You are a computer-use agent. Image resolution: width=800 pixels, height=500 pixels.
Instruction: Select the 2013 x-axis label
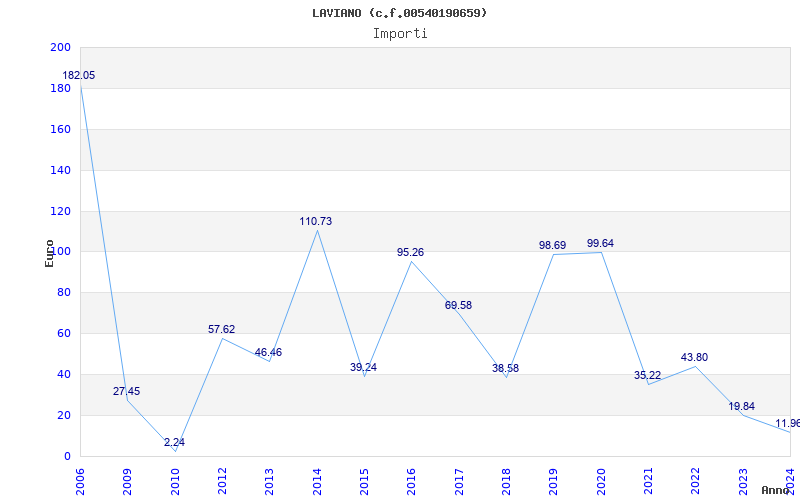pyautogui.click(x=270, y=482)
